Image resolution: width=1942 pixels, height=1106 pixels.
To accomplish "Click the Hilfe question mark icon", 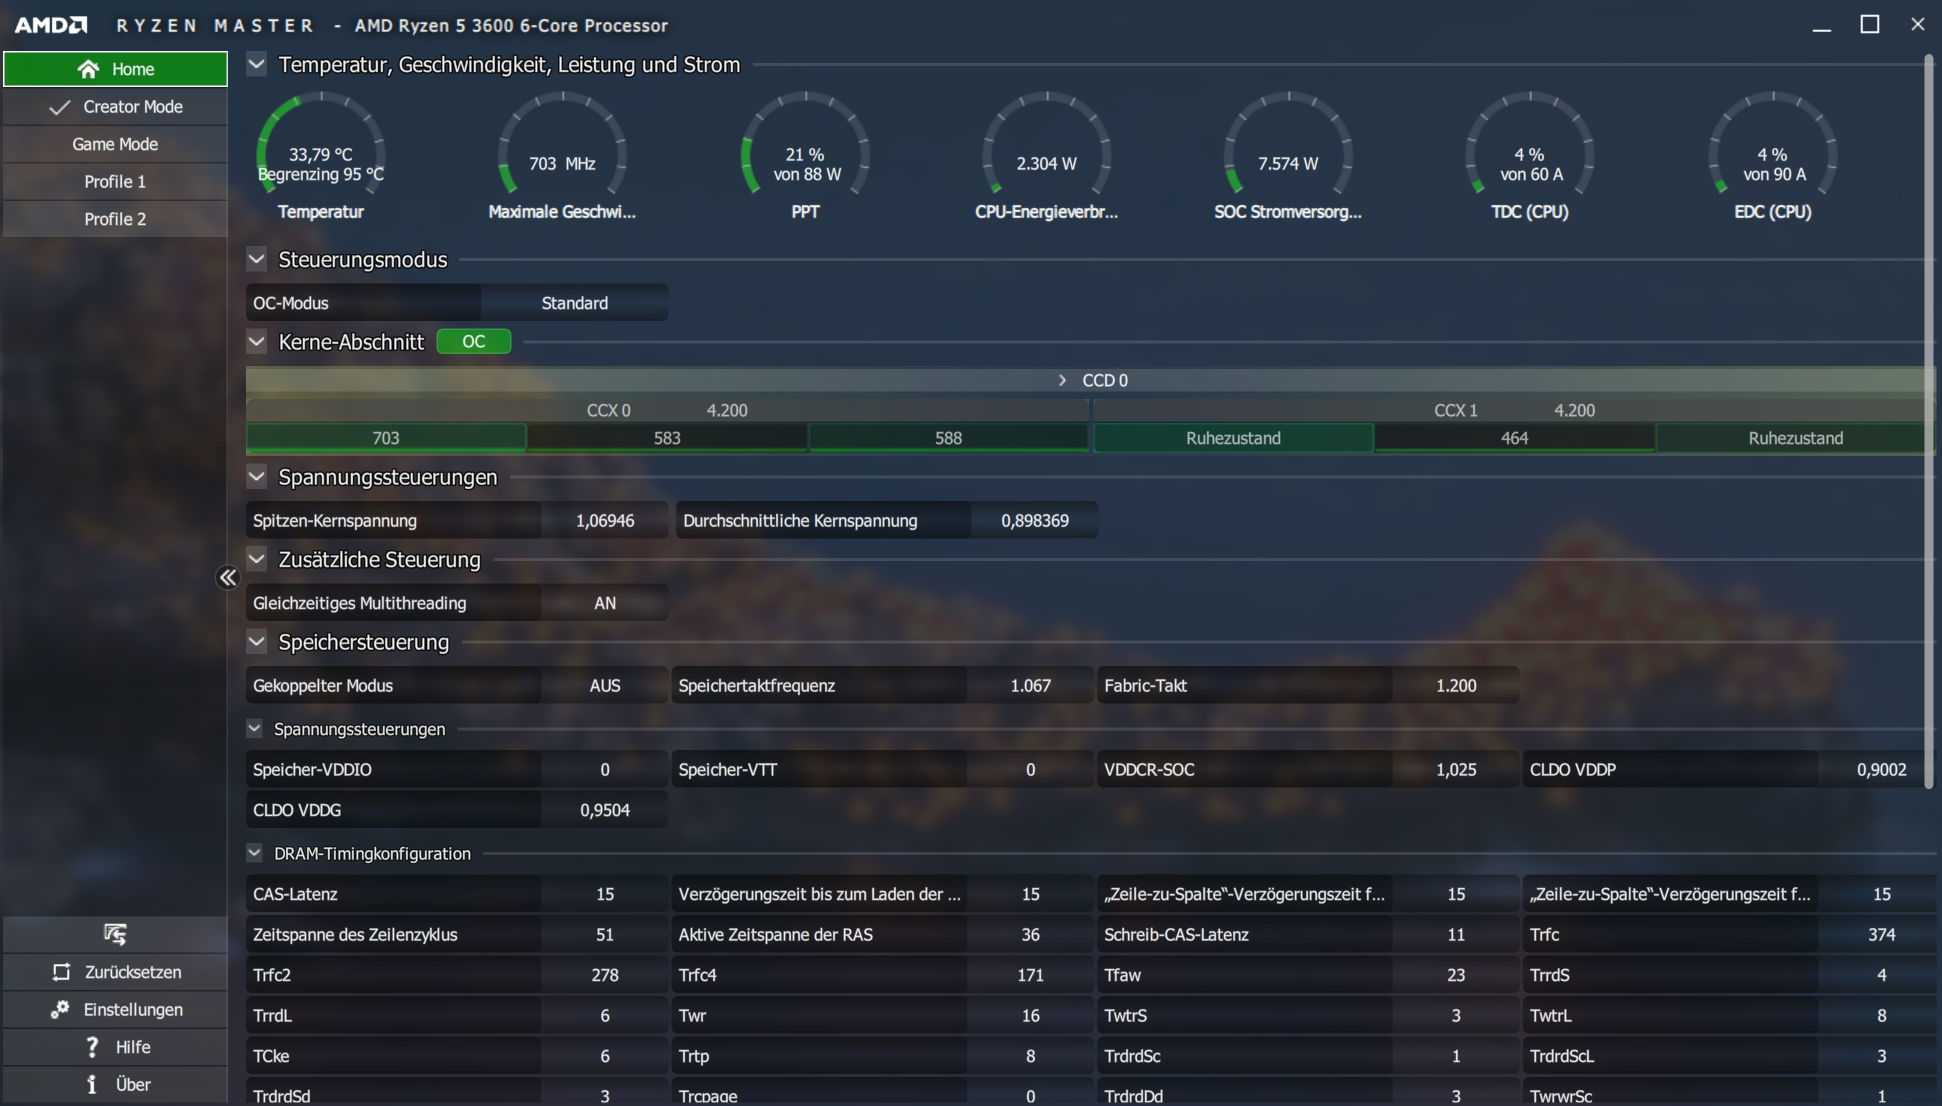I will pyautogui.click(x=92, y=1047).
